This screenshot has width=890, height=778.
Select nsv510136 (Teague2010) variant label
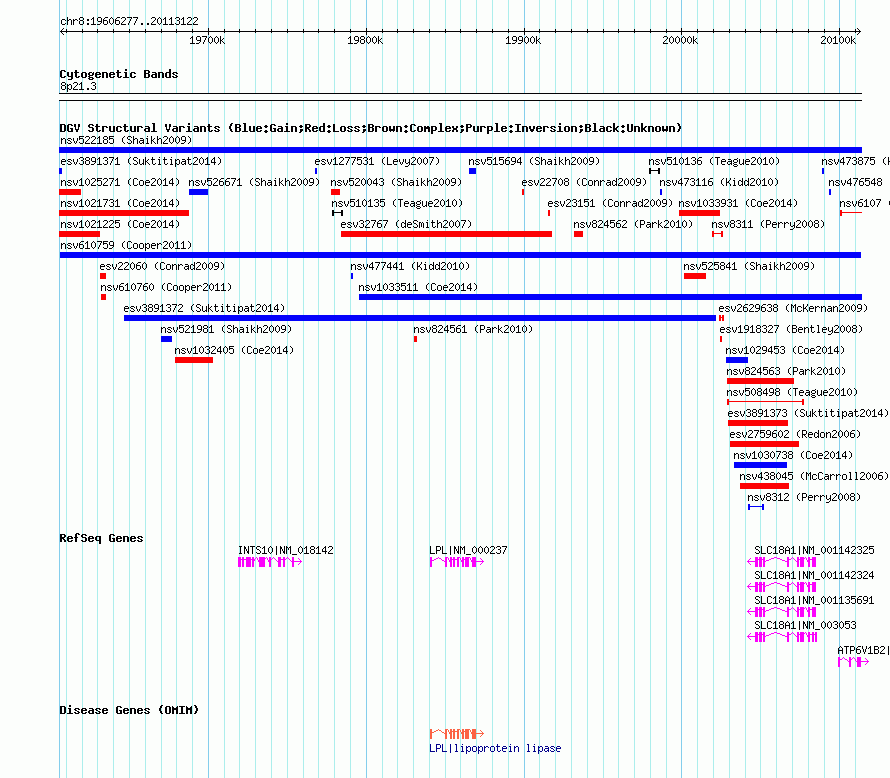point(714,161)
